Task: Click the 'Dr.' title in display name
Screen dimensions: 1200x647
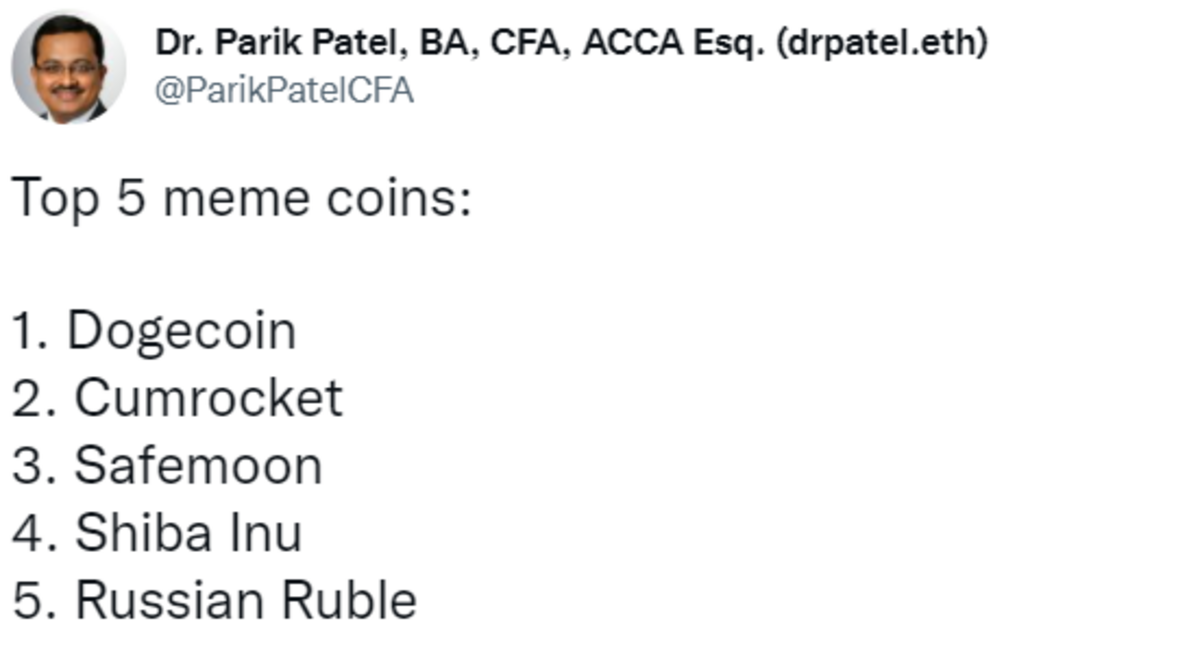Action: tap(172, 43)
